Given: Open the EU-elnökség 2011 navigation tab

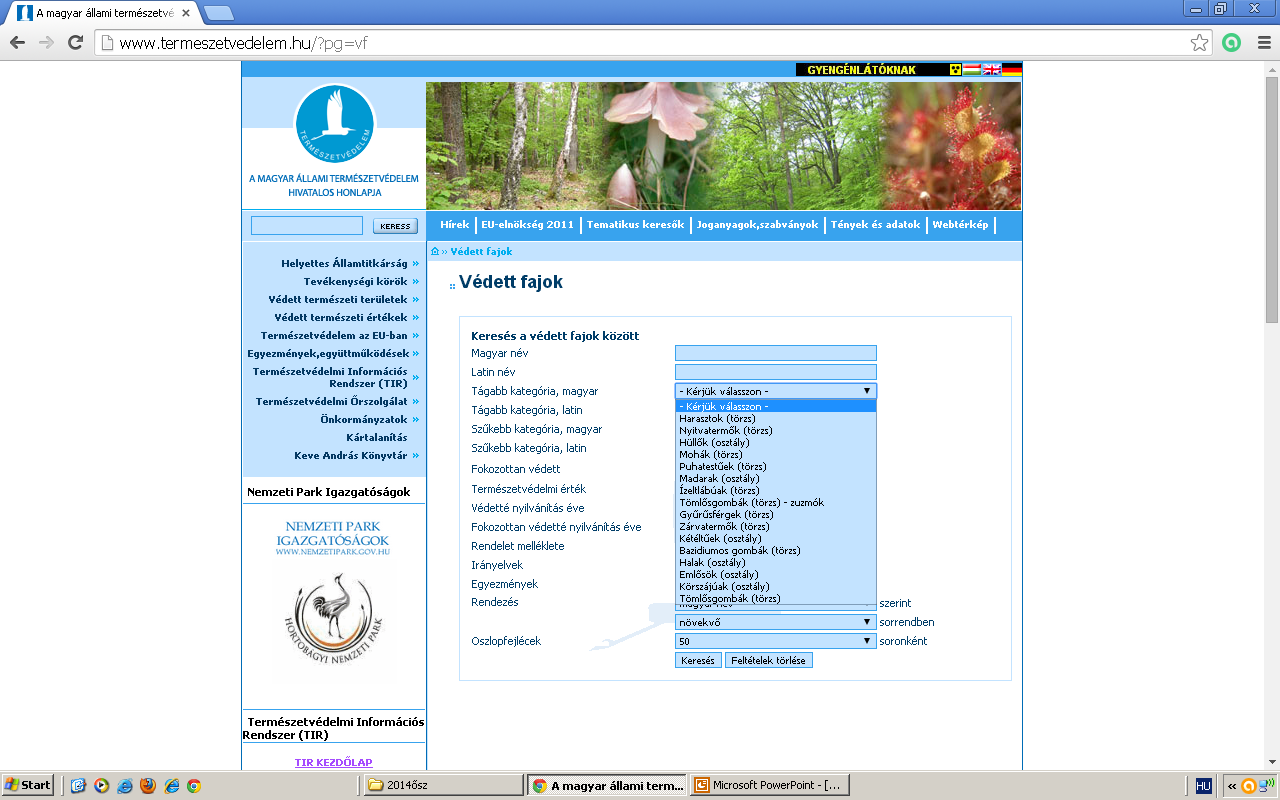Looking at the screenshot, I should coord(527,225).
